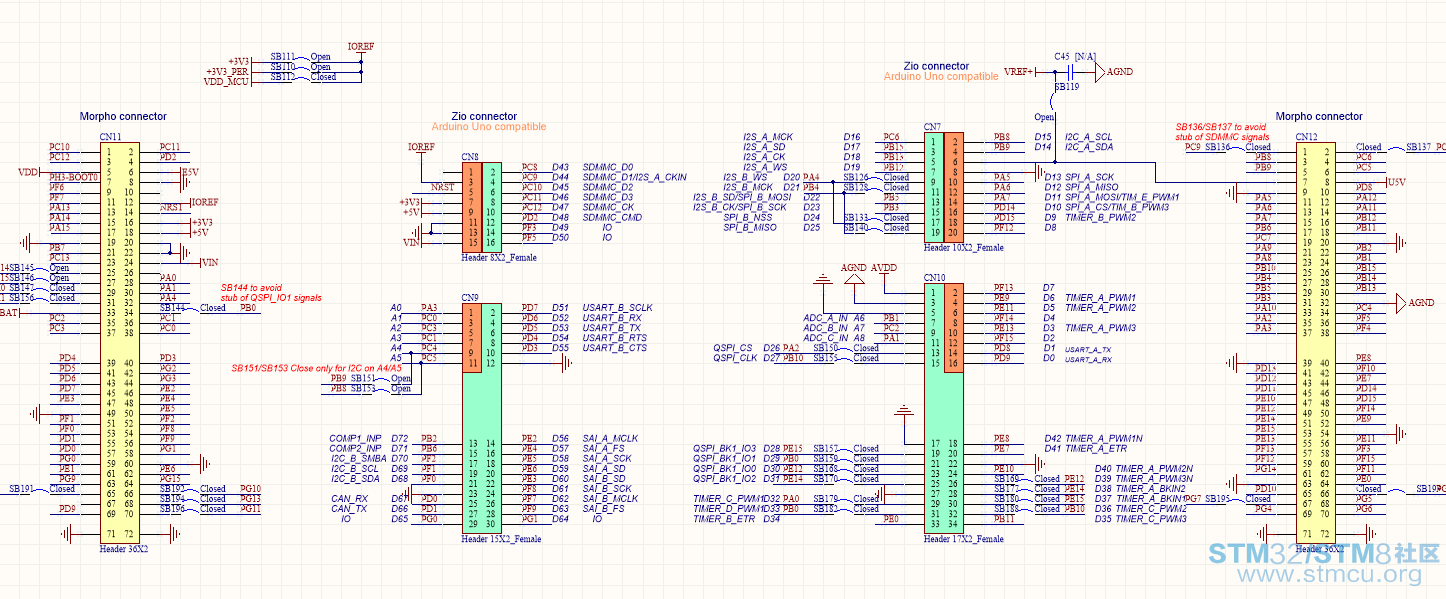
Task: Select the I2S_A_MCK signal label
Action: 767,137
